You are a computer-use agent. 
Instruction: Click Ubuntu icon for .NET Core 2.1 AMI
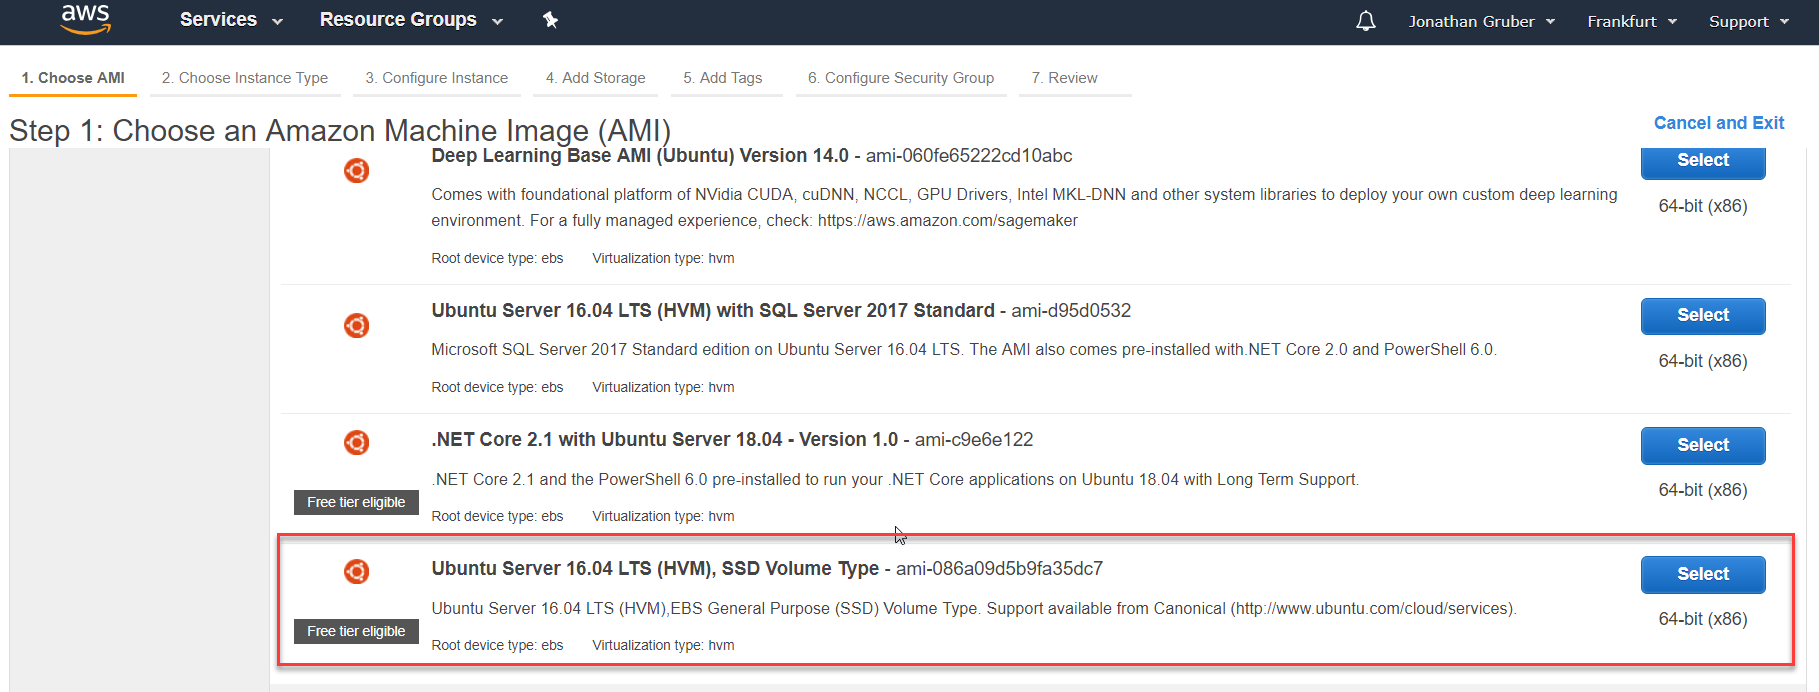(357, 443)
